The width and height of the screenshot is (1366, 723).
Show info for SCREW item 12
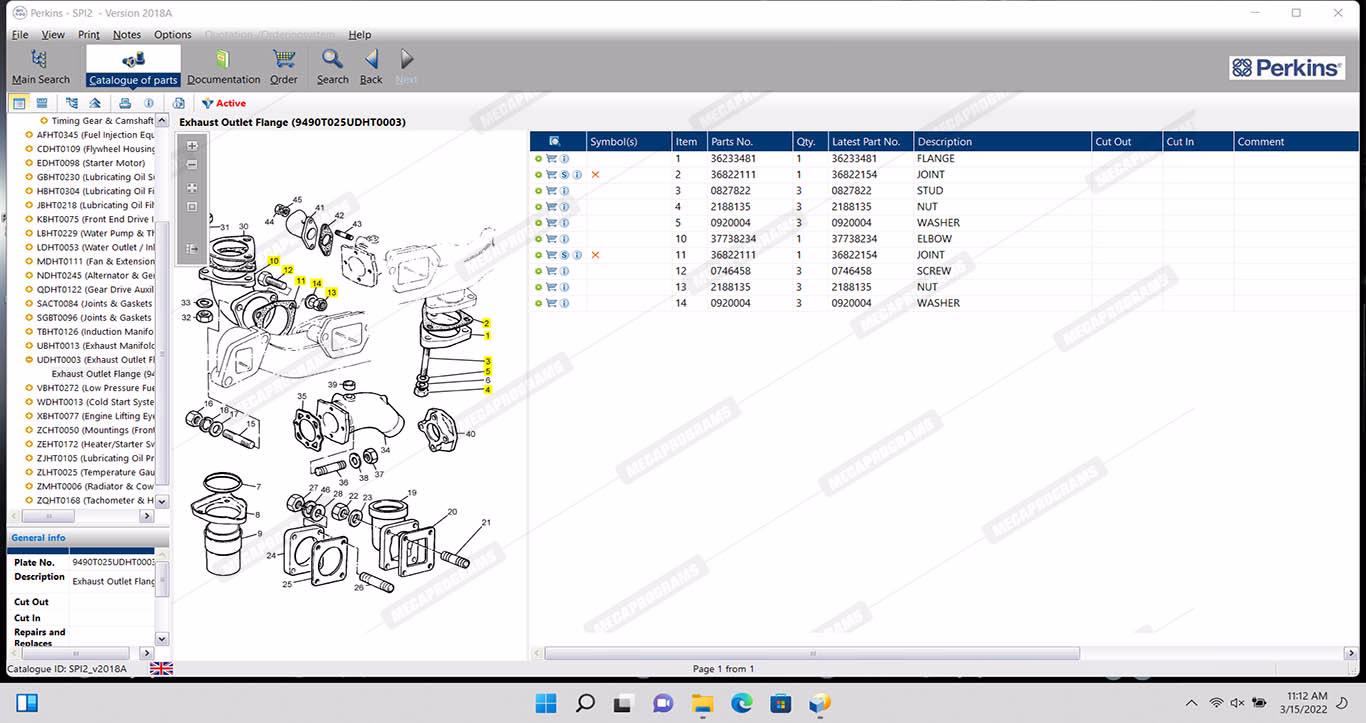564,271
